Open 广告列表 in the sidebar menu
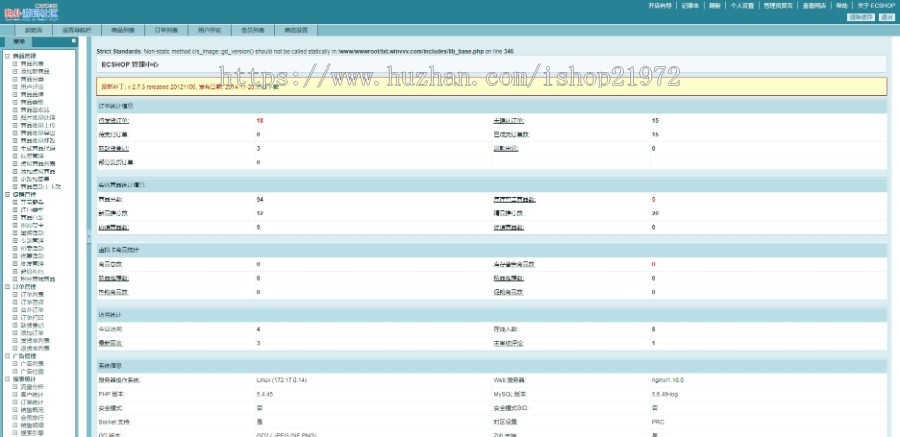 [32, 363]
